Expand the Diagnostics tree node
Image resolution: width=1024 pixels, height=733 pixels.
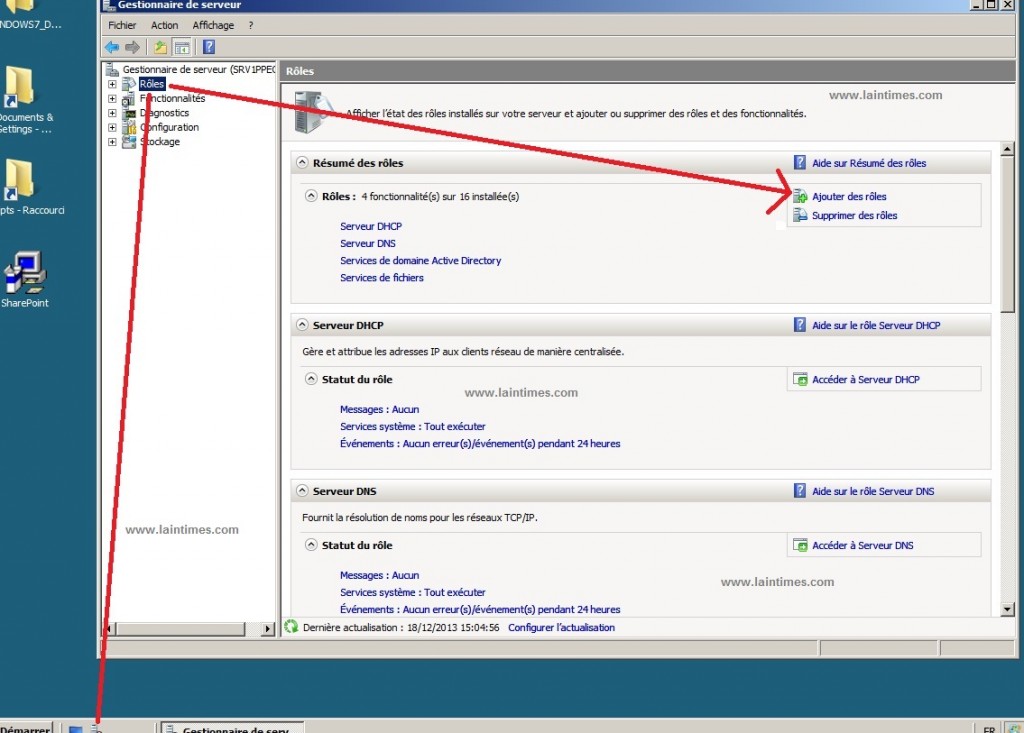coord(112,112)
